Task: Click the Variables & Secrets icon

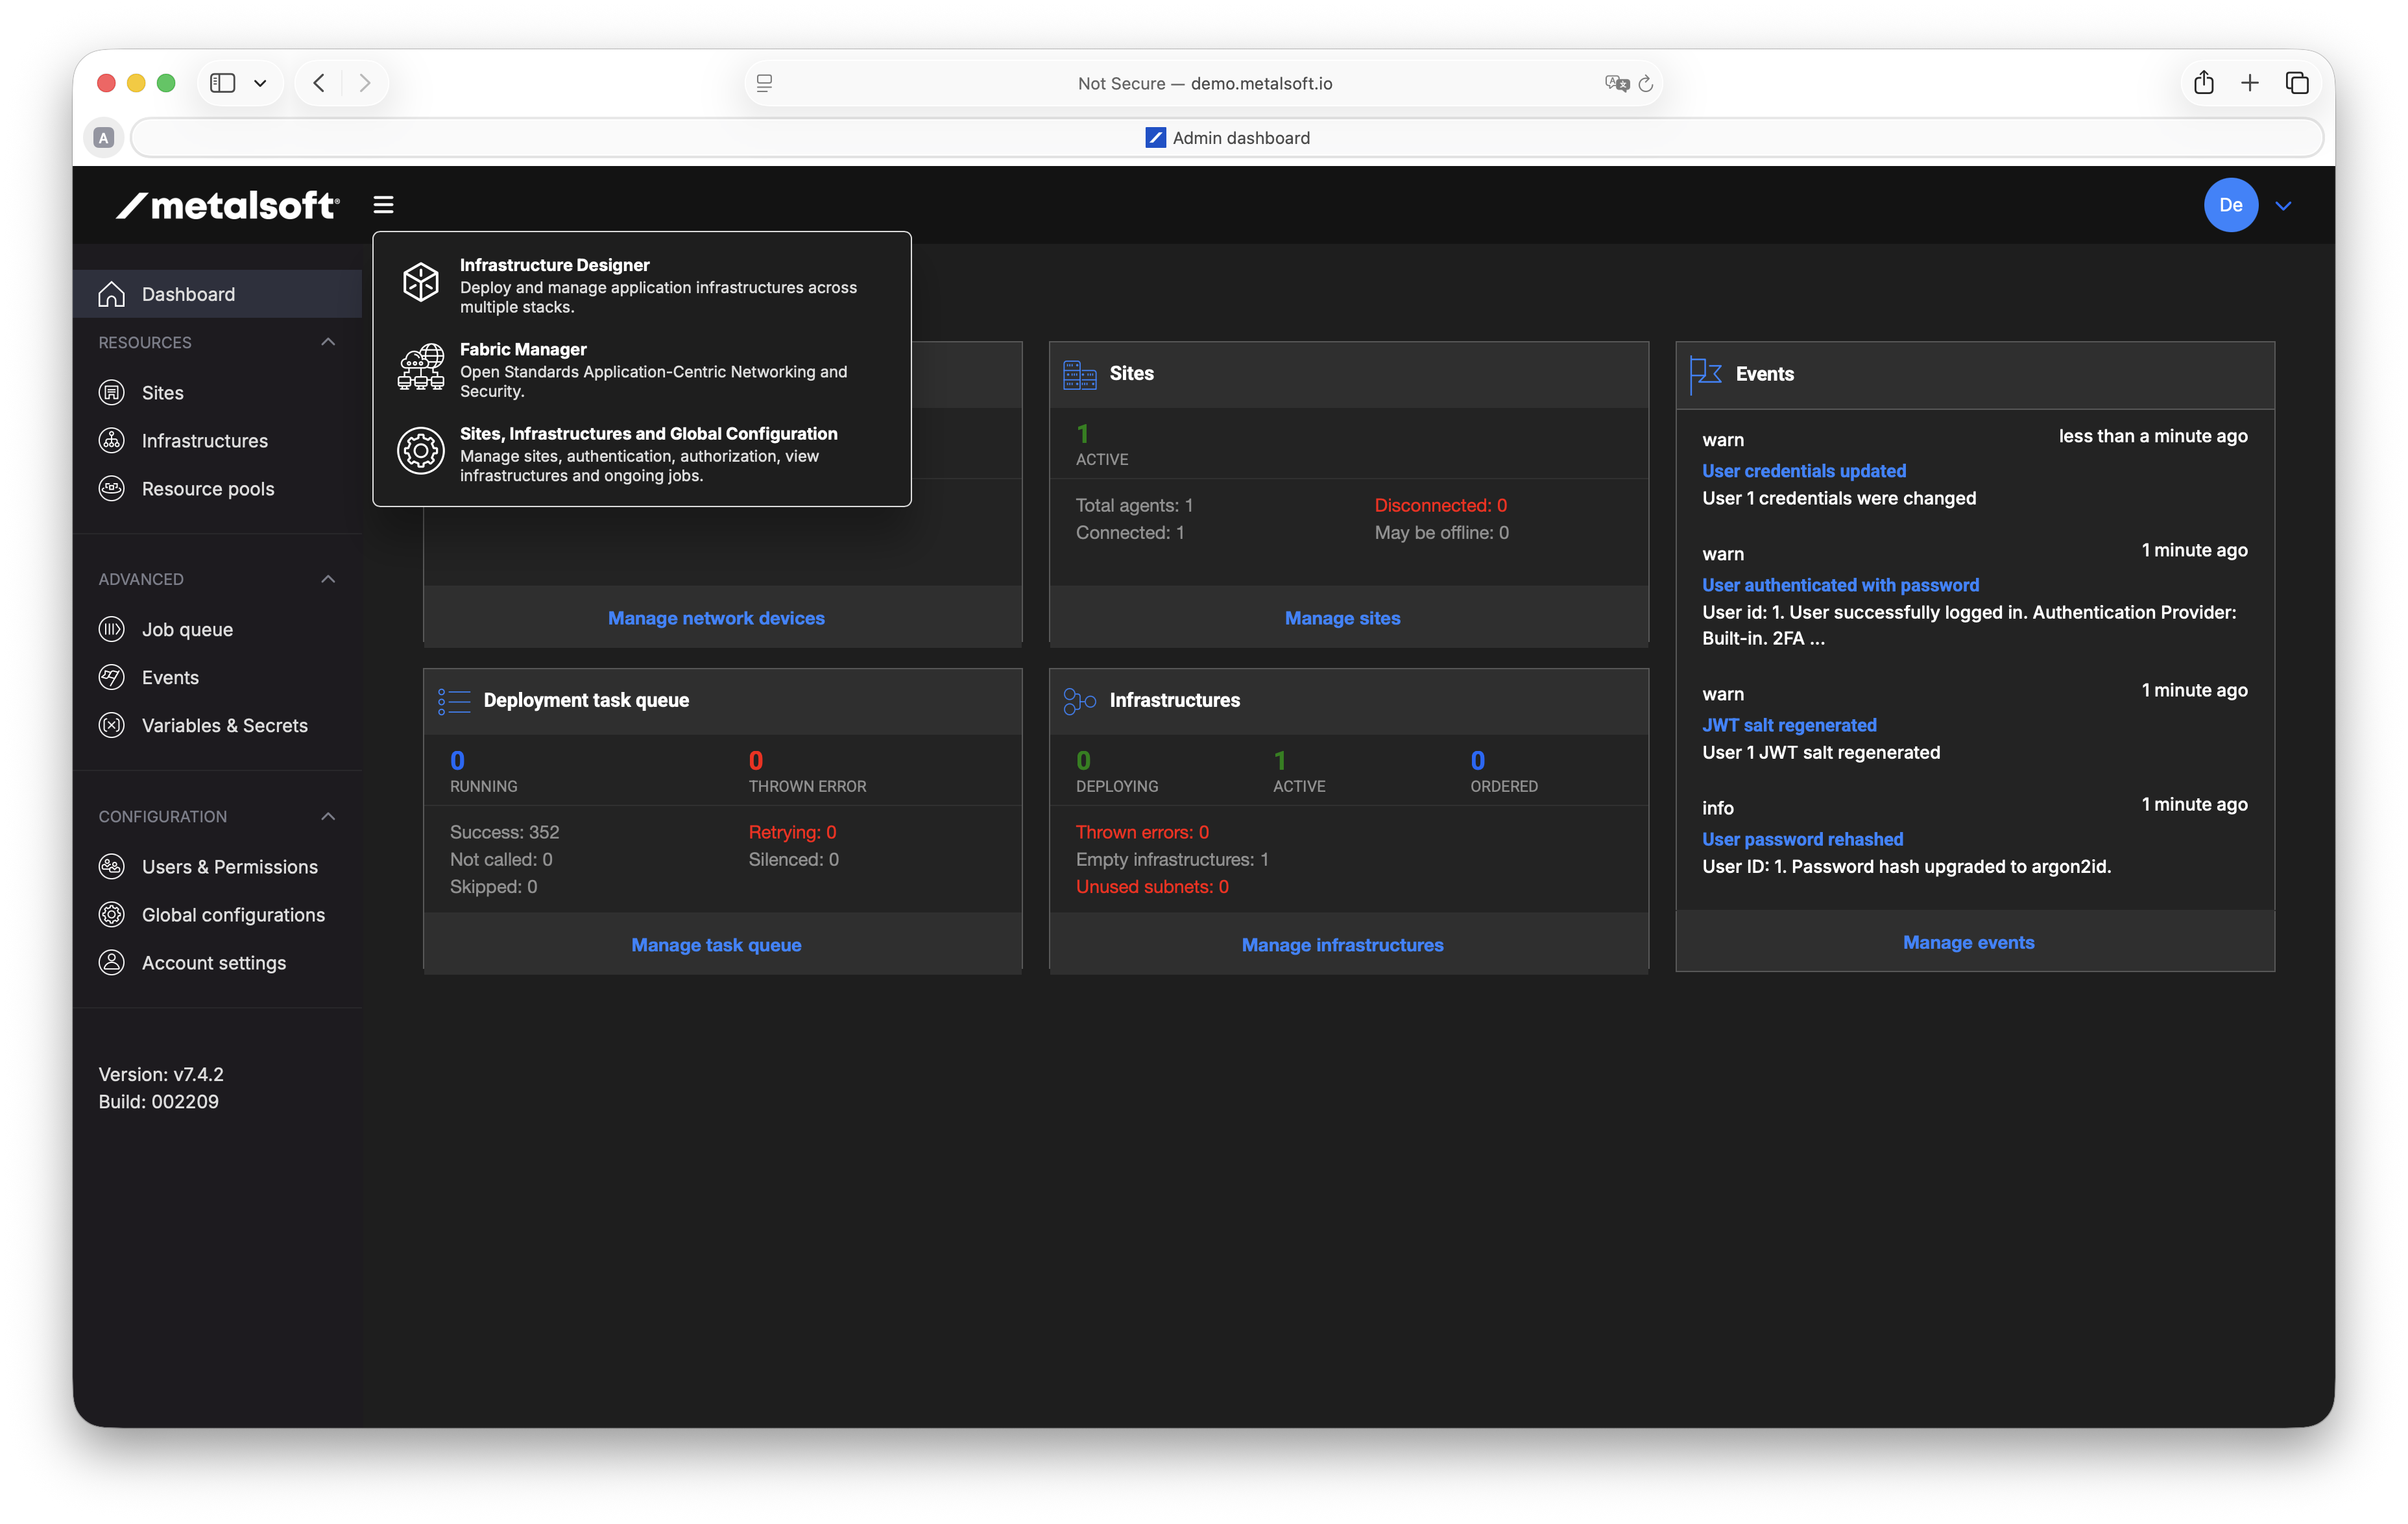Action: pos(112,725)
